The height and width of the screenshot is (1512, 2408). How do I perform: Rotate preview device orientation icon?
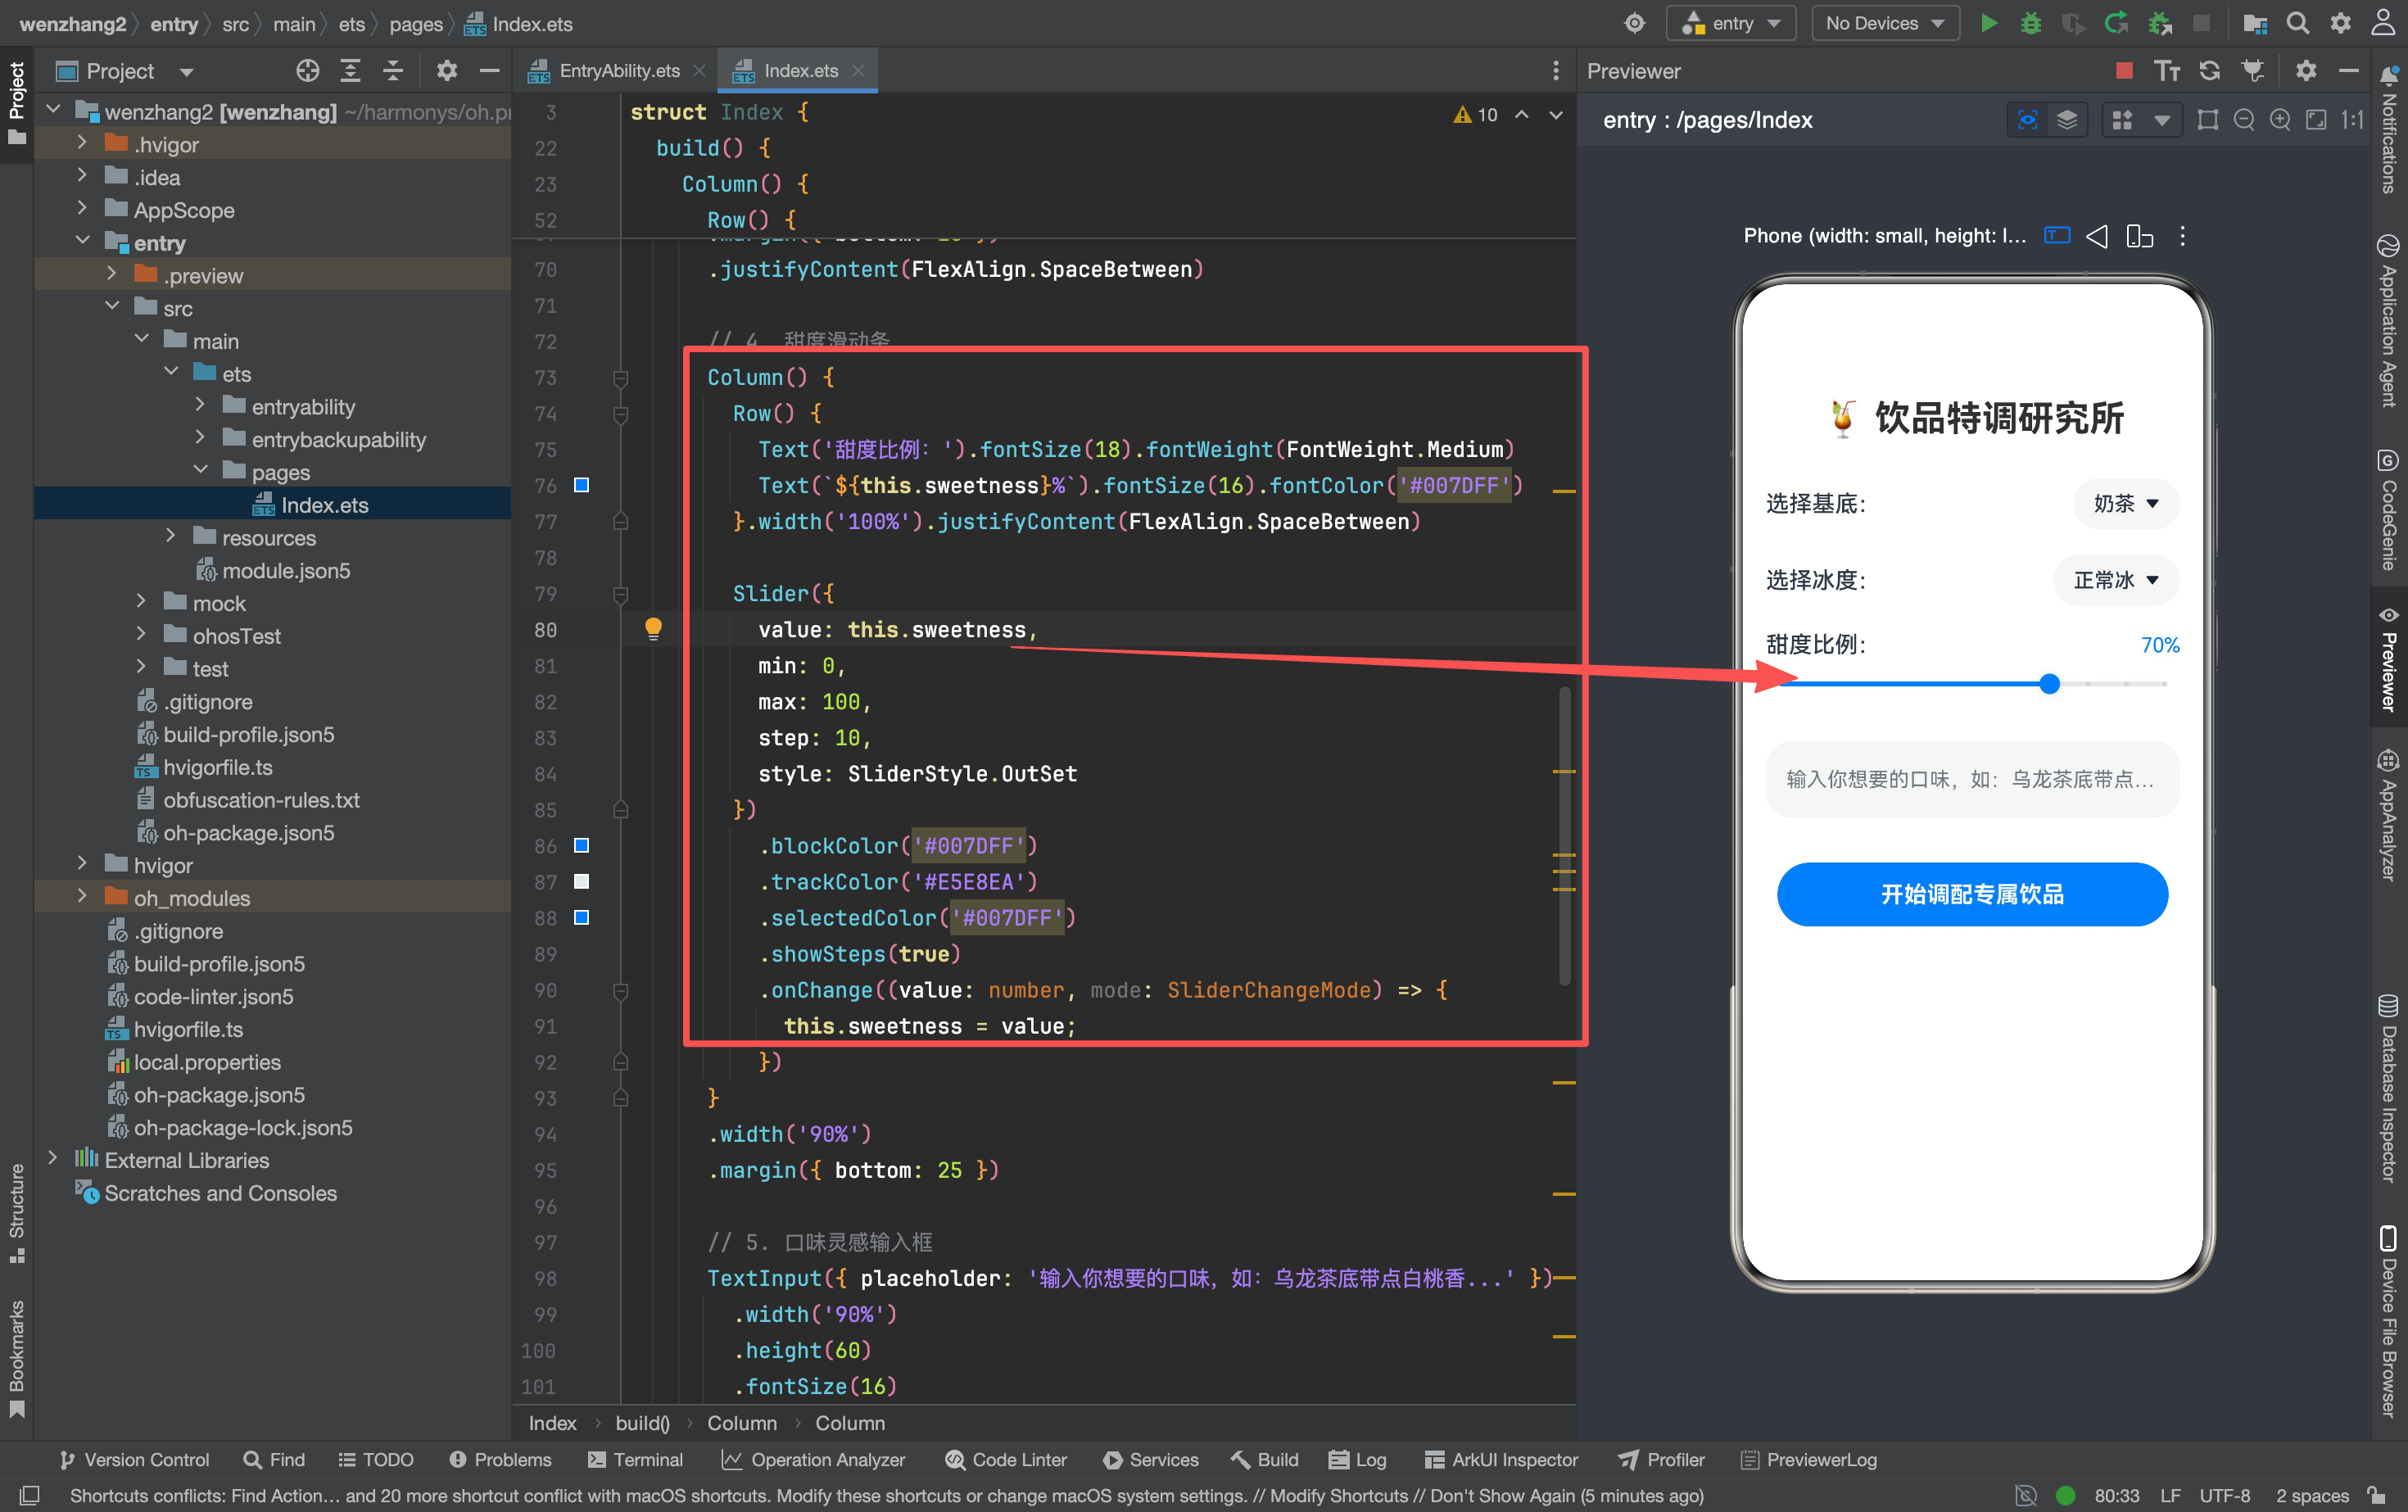coord(2139,236)
